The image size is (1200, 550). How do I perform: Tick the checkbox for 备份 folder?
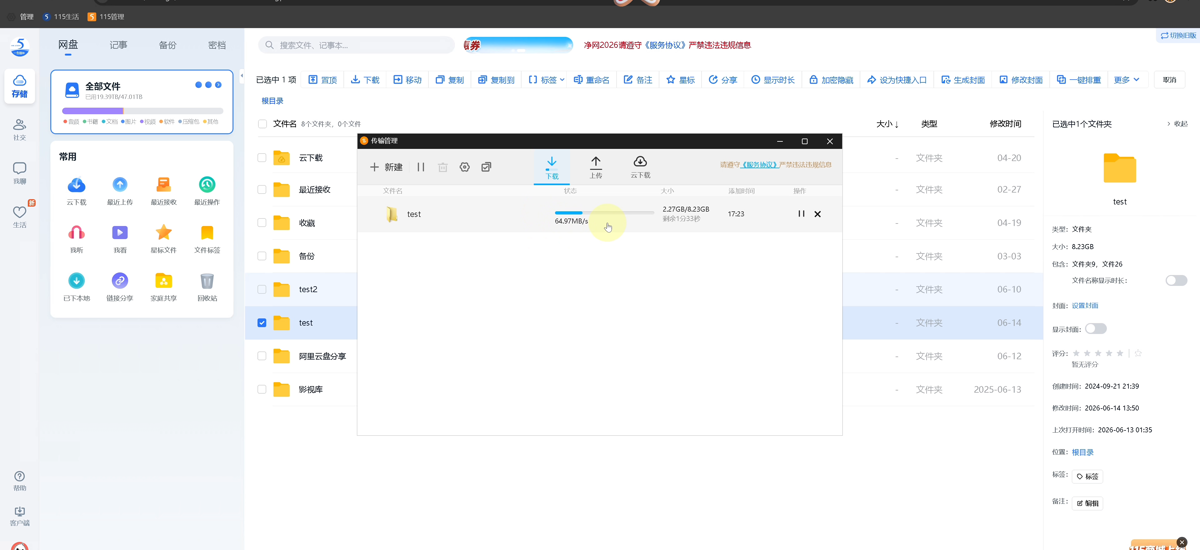coord(262,256)
